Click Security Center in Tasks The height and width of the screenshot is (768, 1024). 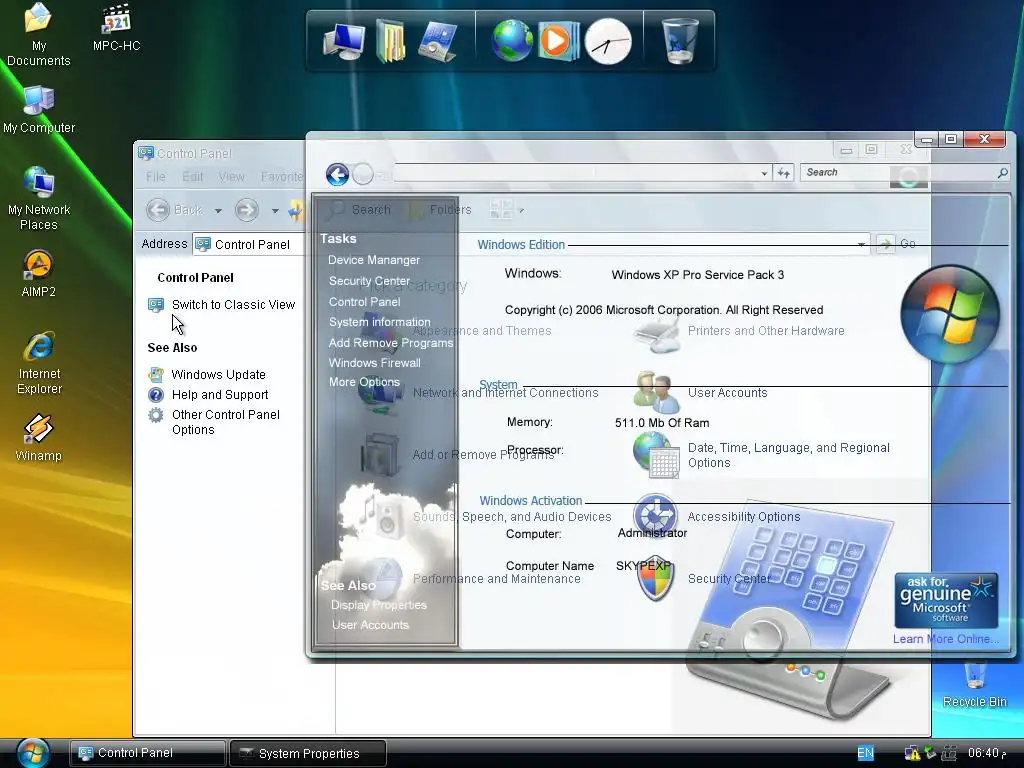point(369,281)
